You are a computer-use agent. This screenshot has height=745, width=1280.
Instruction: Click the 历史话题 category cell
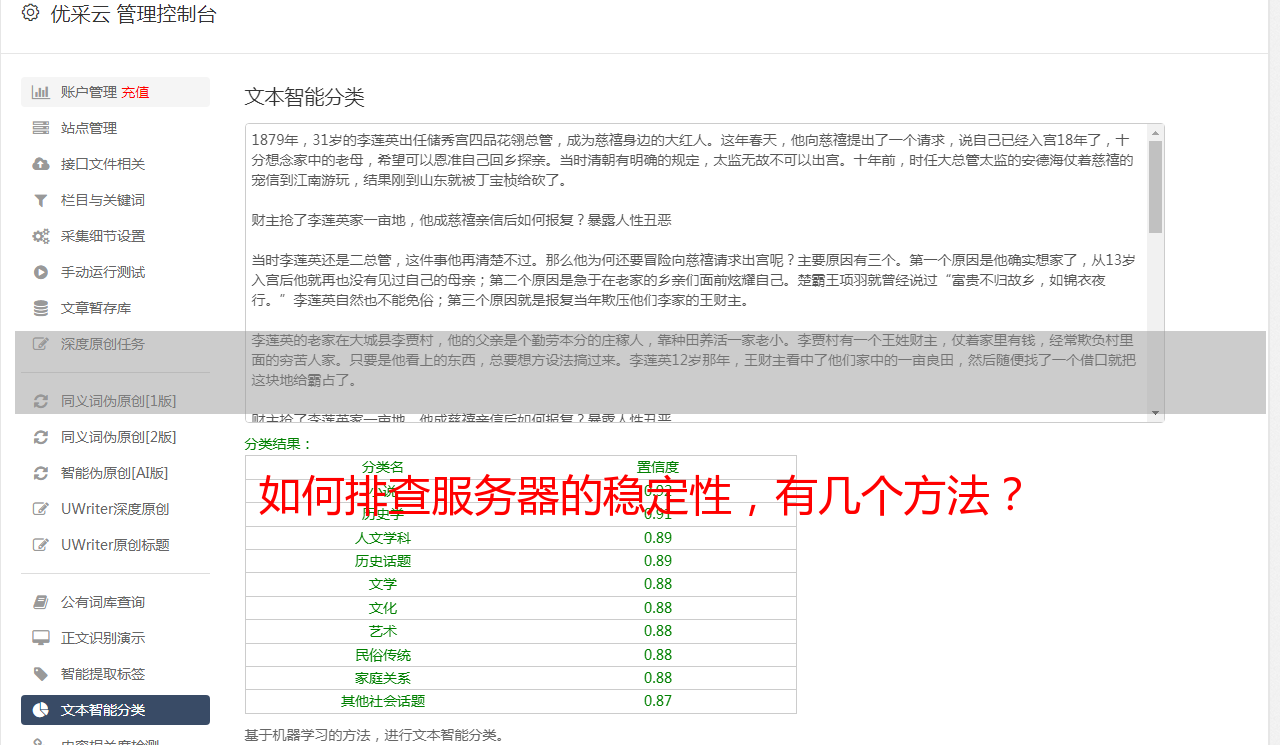point(383,561)
